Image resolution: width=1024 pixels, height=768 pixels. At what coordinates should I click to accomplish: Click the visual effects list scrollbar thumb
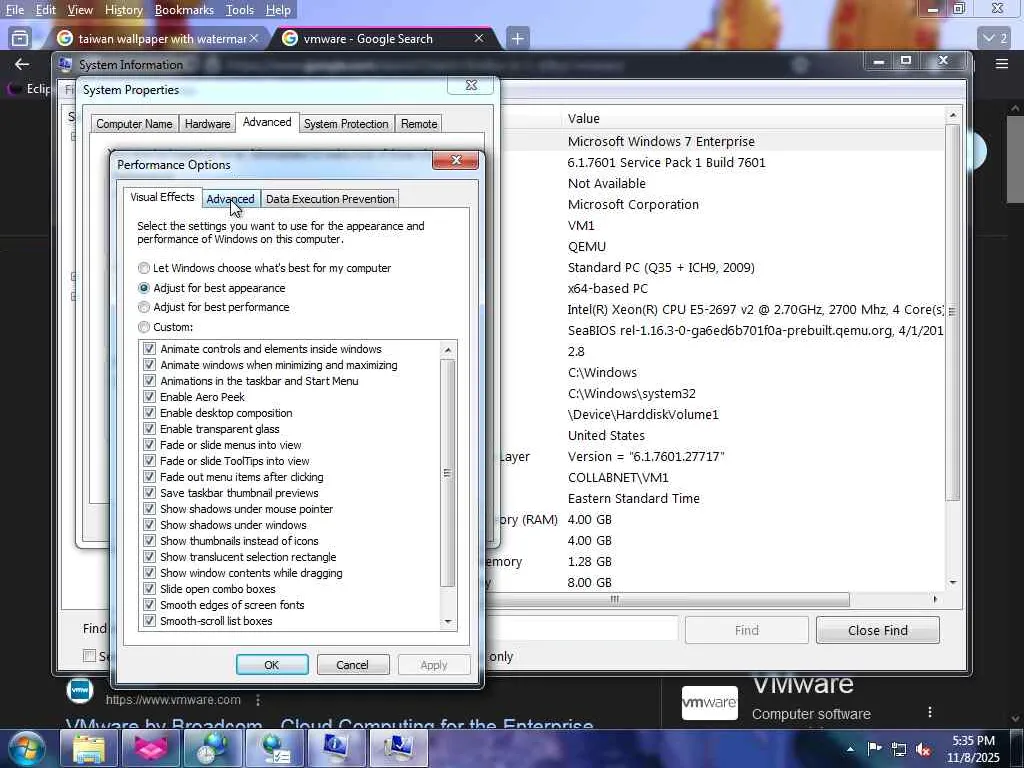click(447, 473)
